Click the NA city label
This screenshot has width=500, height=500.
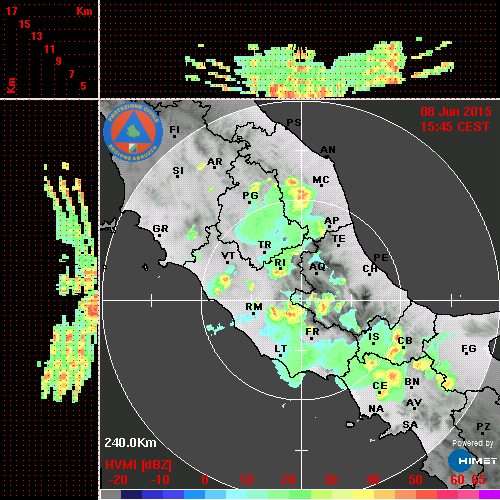[376, 409]
